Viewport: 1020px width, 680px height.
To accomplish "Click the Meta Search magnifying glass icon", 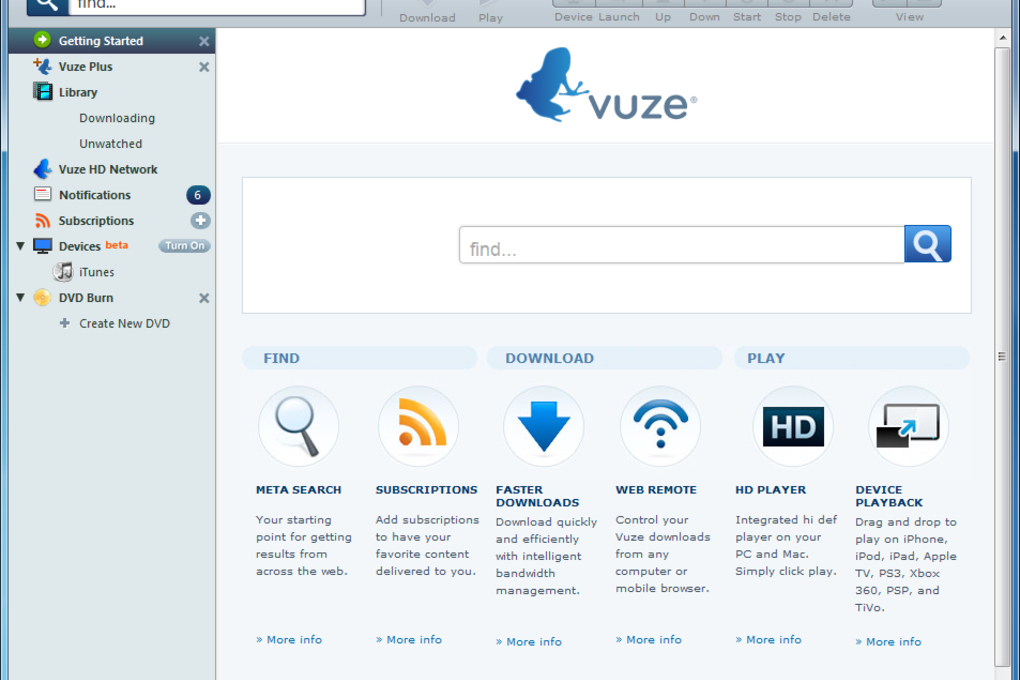I will point(299,426).
